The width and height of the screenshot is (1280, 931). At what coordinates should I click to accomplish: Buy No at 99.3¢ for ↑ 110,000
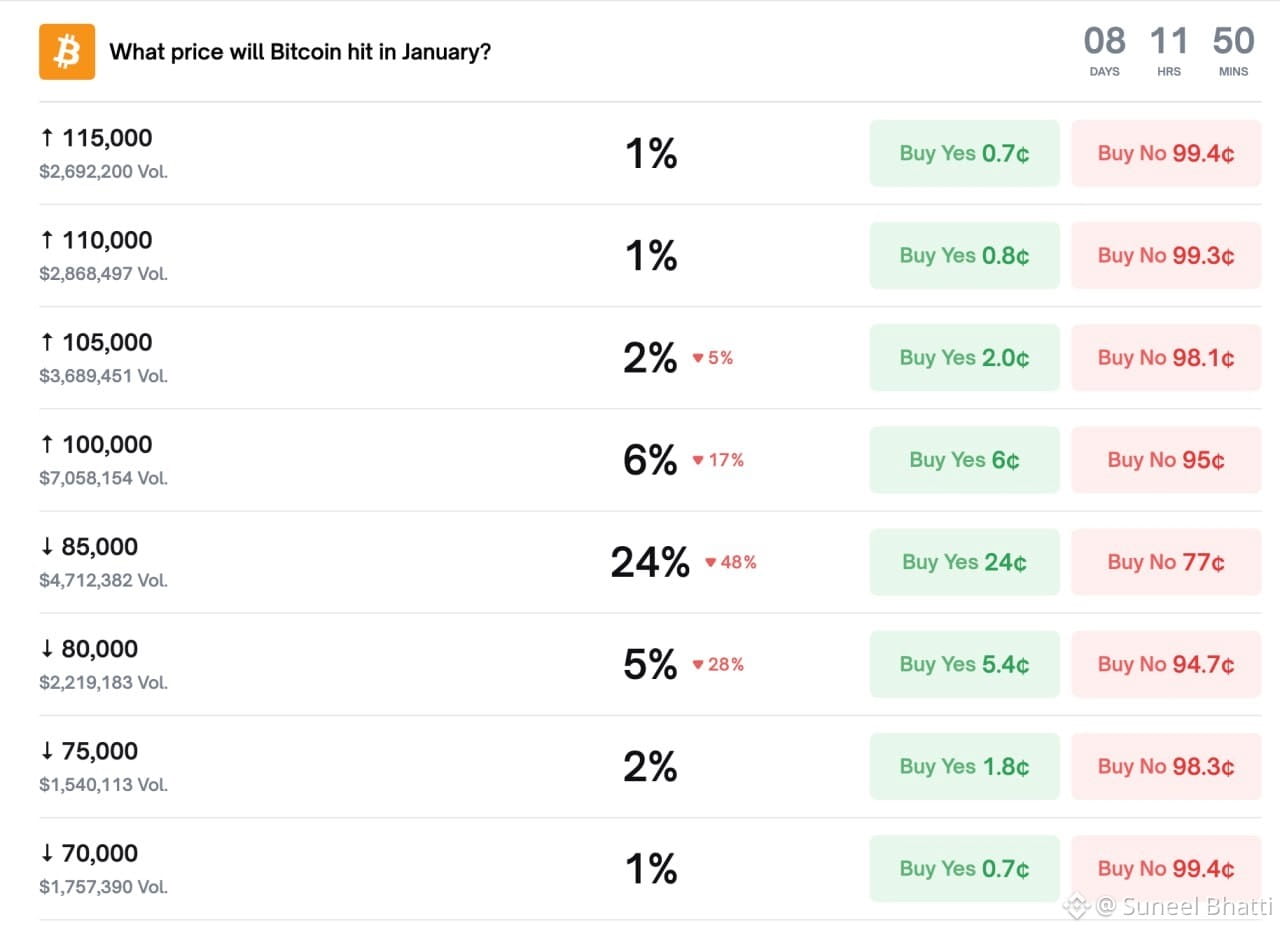[x=1166, y=256]
